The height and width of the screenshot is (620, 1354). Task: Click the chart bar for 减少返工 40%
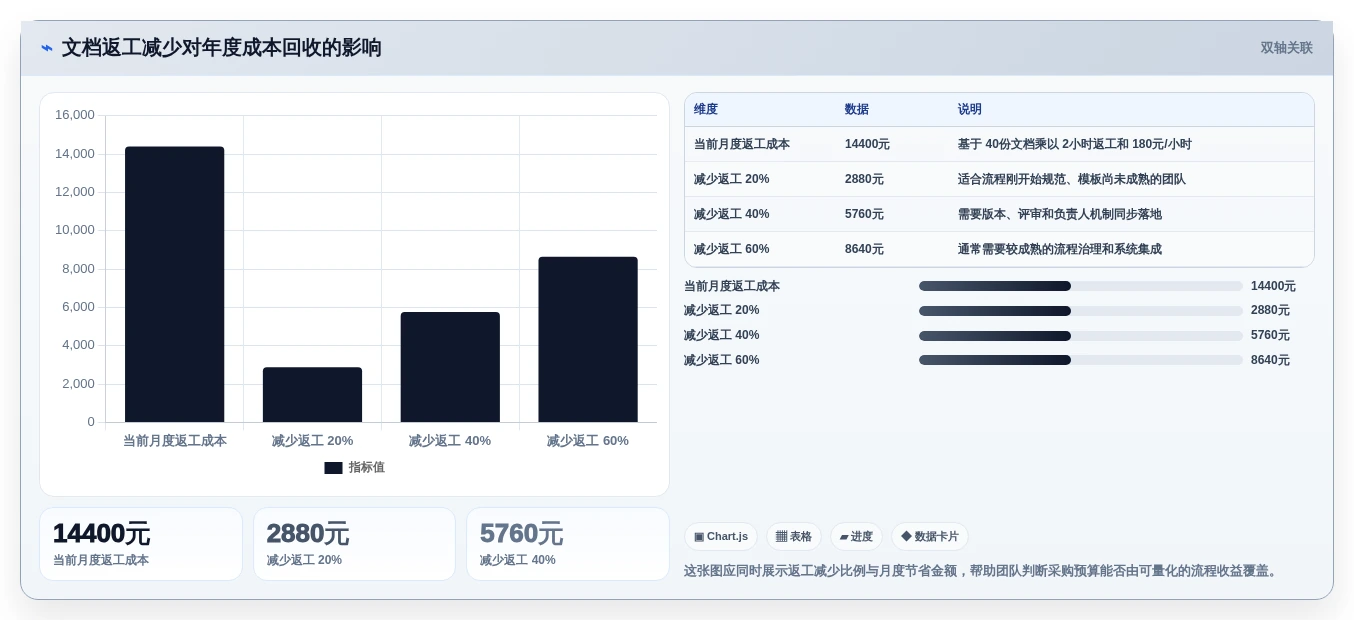450,367
